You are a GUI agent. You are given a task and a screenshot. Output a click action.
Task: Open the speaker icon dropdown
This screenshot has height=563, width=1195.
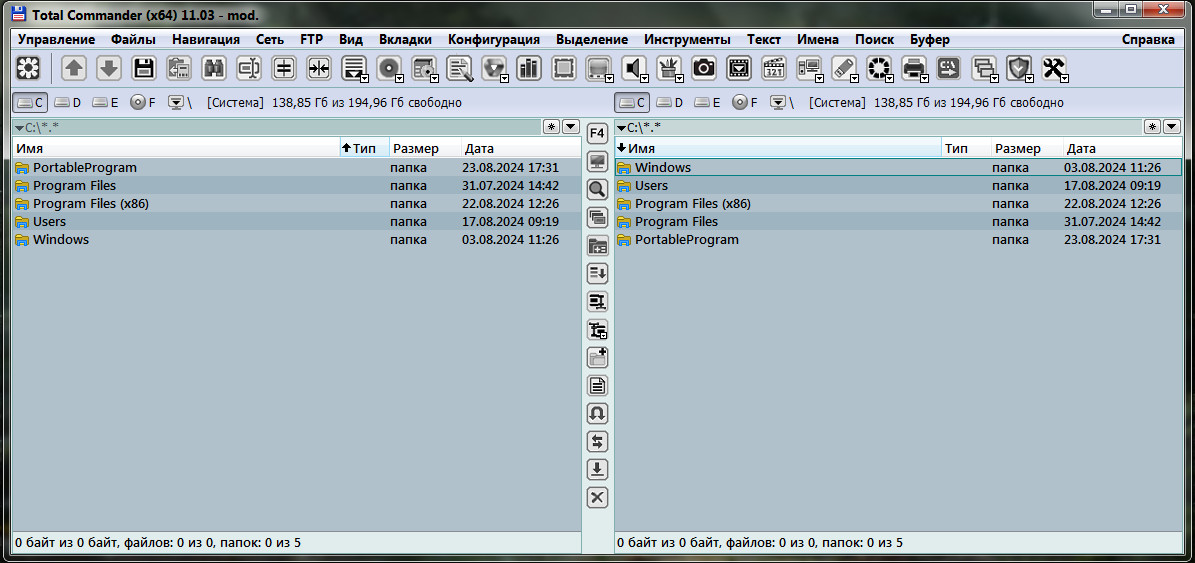pos(646,78)
